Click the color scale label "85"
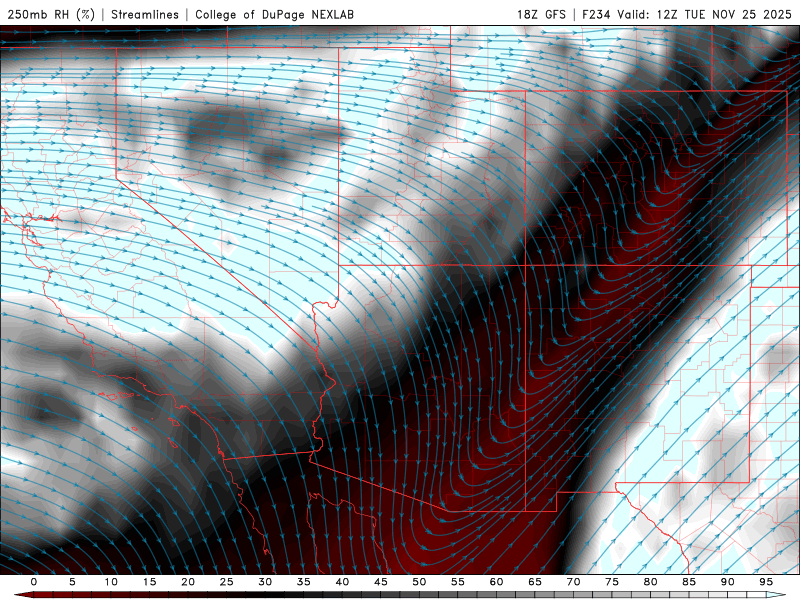This screenshot has height=600, width=800. 689,582
